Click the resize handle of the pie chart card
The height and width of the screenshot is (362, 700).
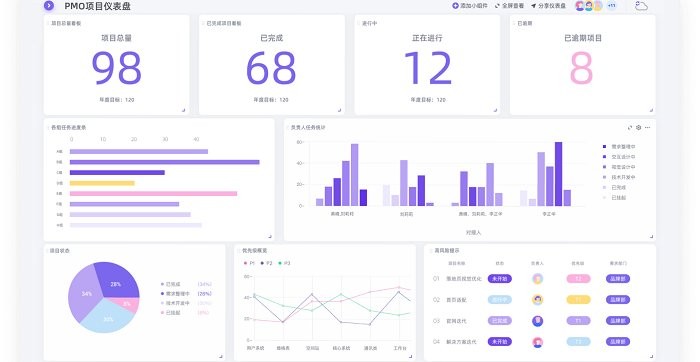221,356
